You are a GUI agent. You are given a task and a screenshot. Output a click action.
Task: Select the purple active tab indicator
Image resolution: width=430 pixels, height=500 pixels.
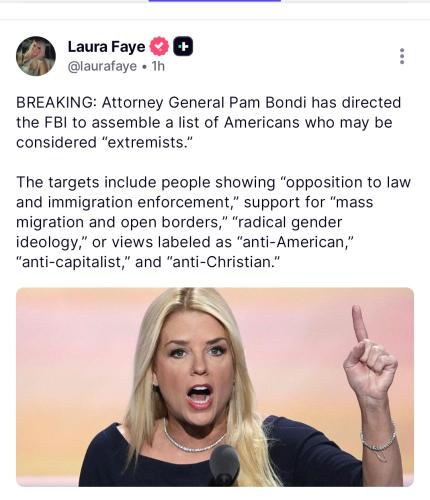[215, 1]
